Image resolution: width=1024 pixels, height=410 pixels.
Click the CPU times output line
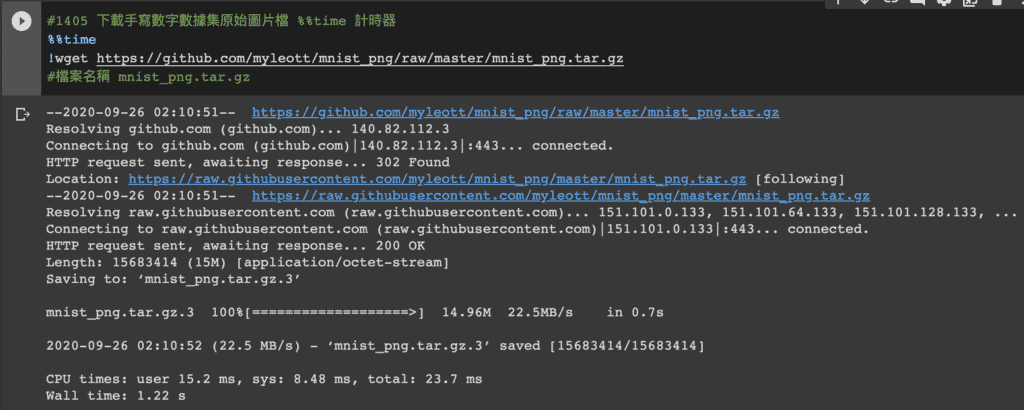click(264, 379)
